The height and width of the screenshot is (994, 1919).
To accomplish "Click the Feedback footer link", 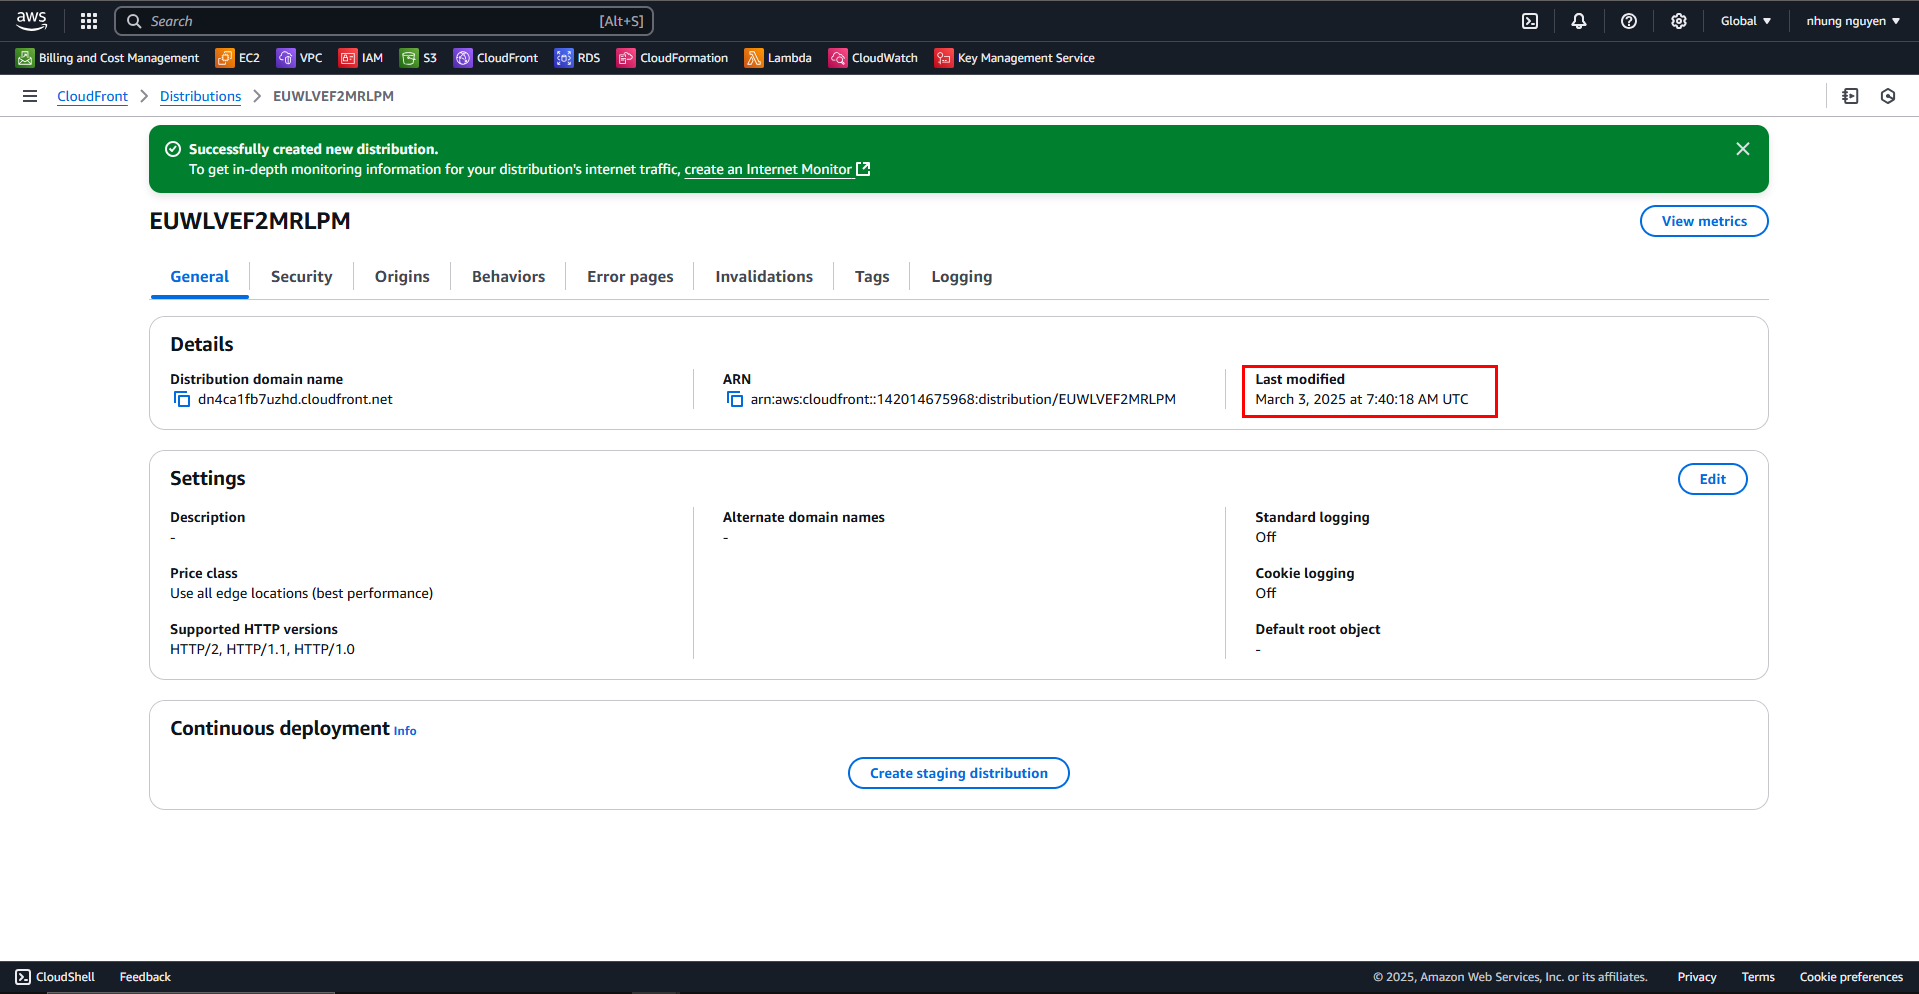I will (145, 977).
